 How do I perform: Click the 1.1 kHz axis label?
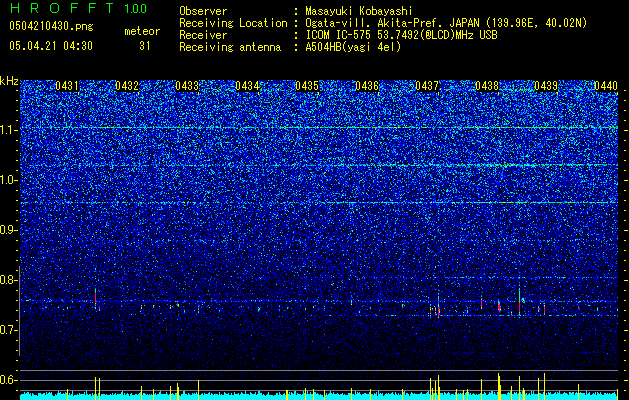(7, 130)
